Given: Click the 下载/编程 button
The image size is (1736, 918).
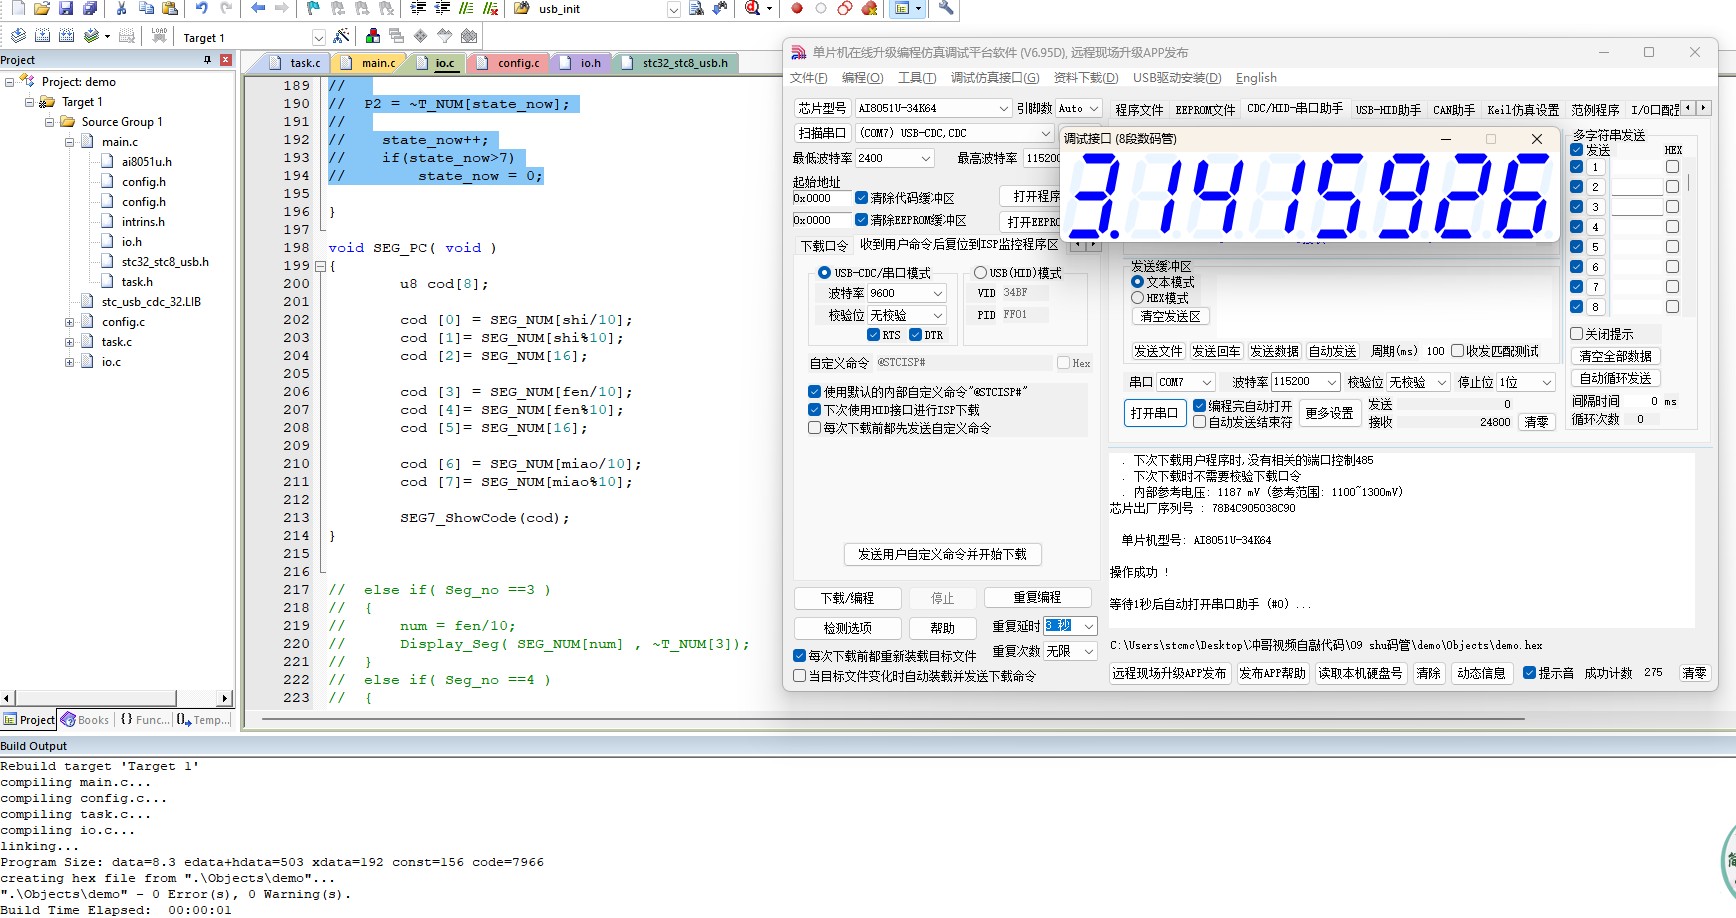Looking at the screenshot, I should click(x=847, y=598).
